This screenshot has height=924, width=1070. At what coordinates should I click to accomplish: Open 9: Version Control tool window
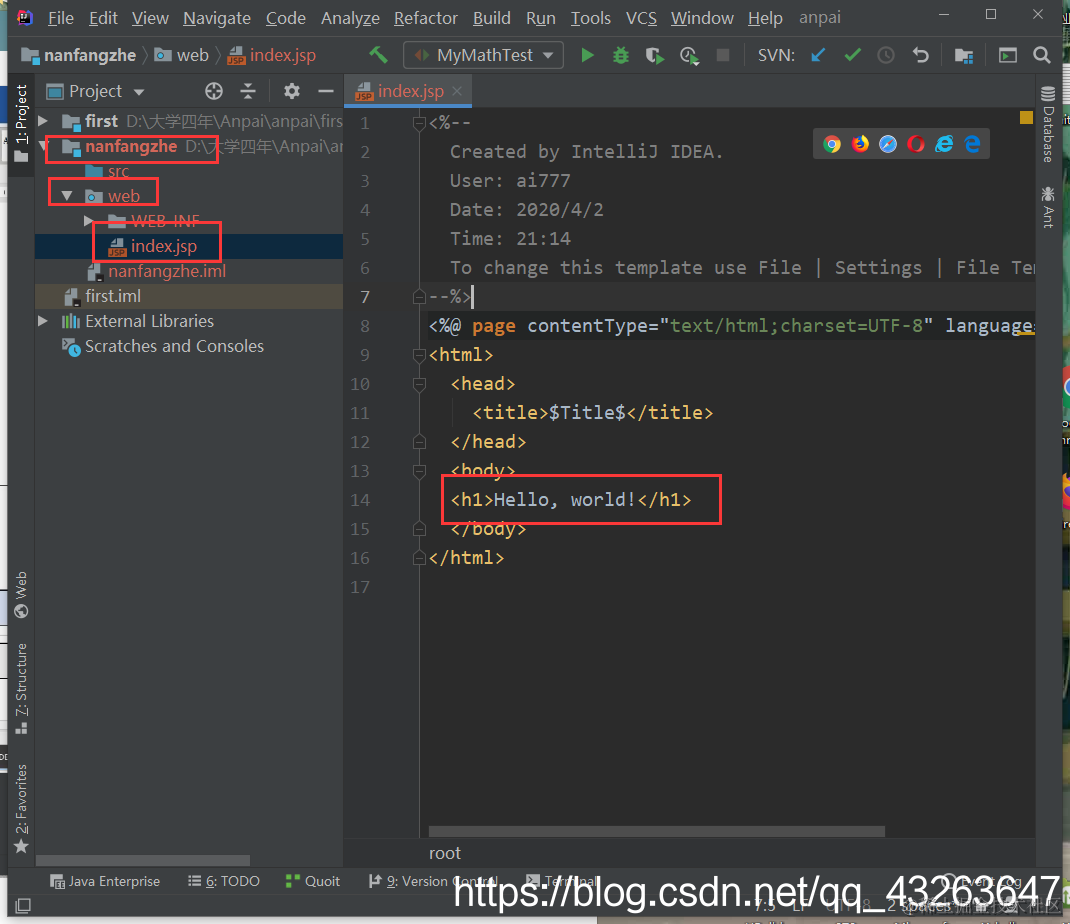click(433, 881)
